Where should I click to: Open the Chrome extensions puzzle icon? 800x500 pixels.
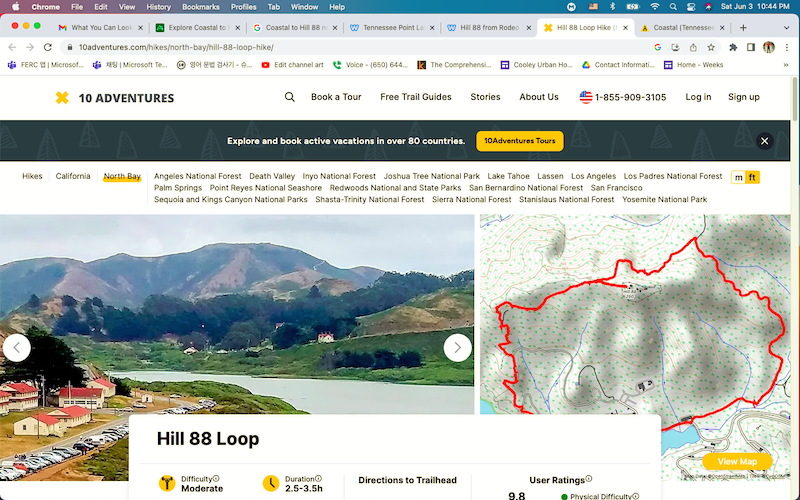coord(733,47)
